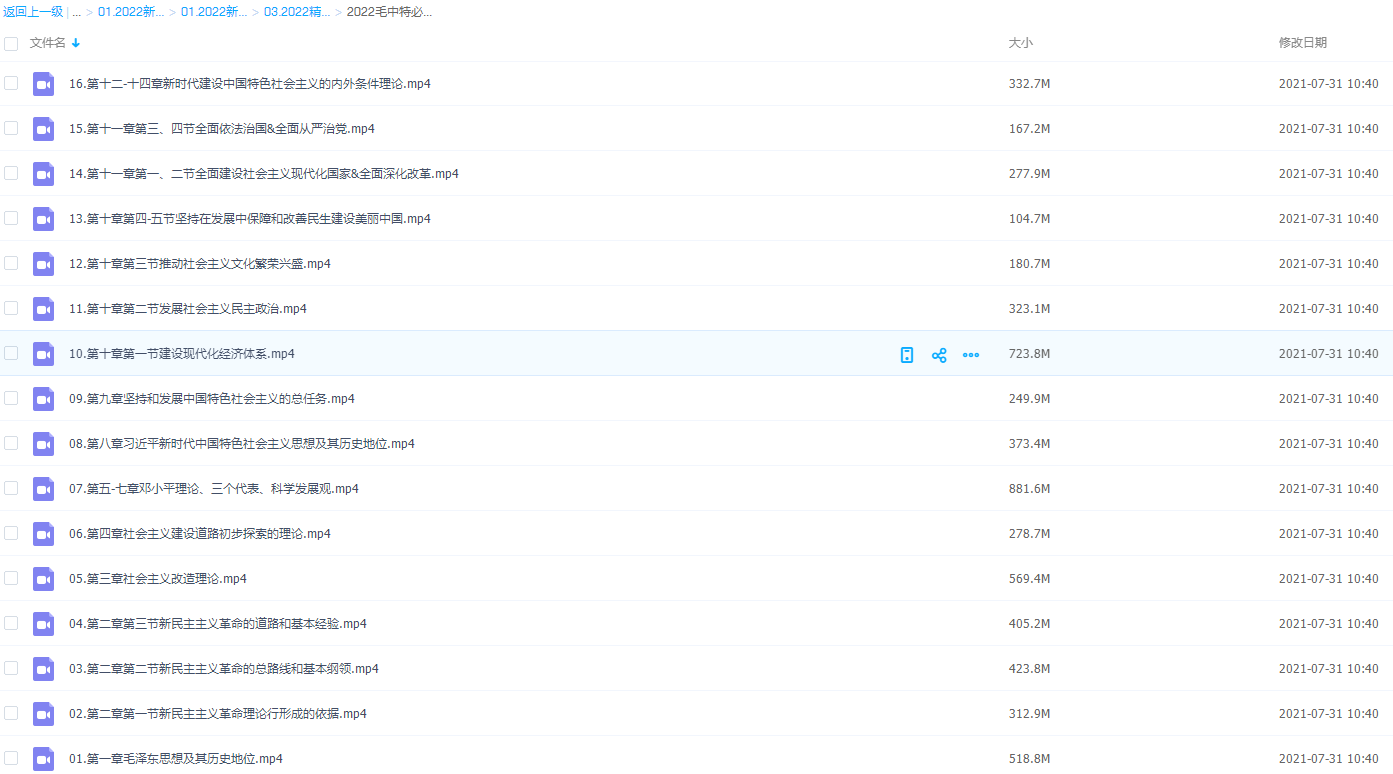
Task: Click the 文件名 column header
Action: (x=47, y=43)
